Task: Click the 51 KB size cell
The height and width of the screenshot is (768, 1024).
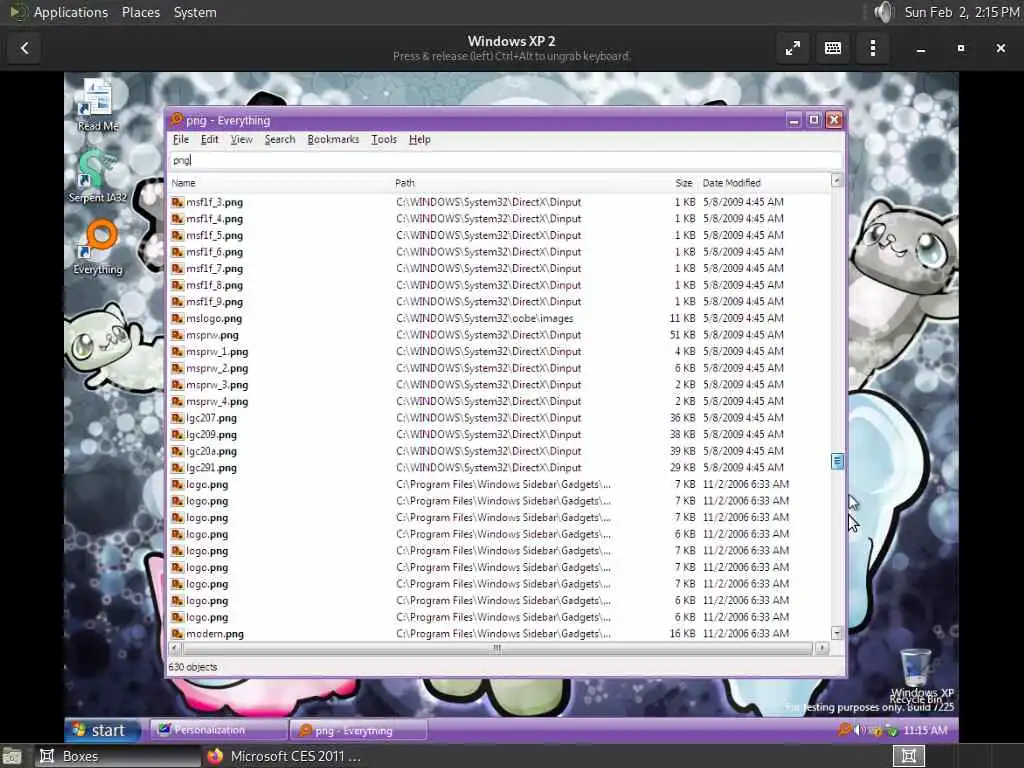Action: pyautogui.click(x=682, y=335)
